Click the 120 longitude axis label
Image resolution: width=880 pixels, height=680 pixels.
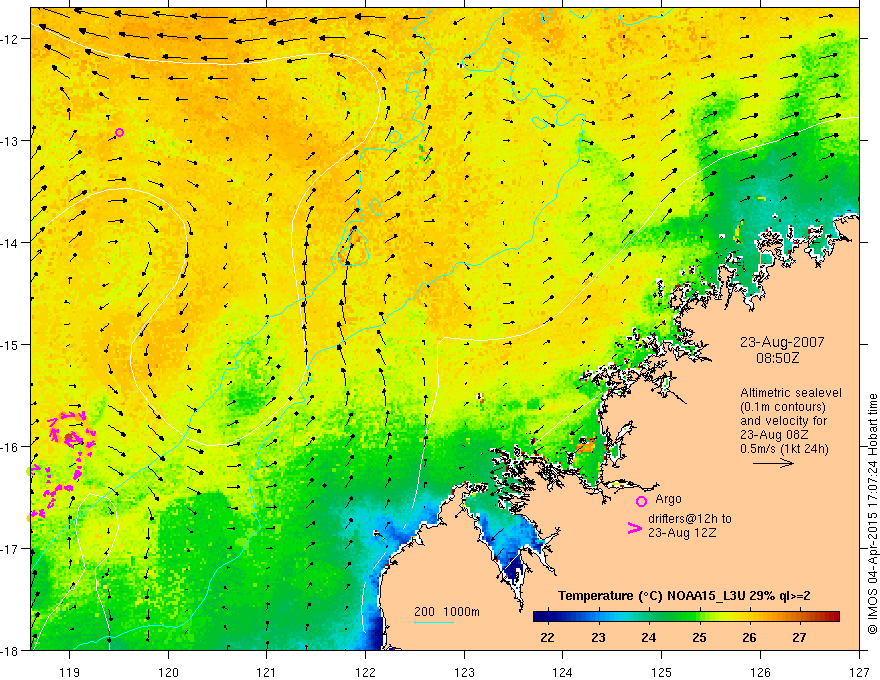pyautogui.click(x=168, y=672)
